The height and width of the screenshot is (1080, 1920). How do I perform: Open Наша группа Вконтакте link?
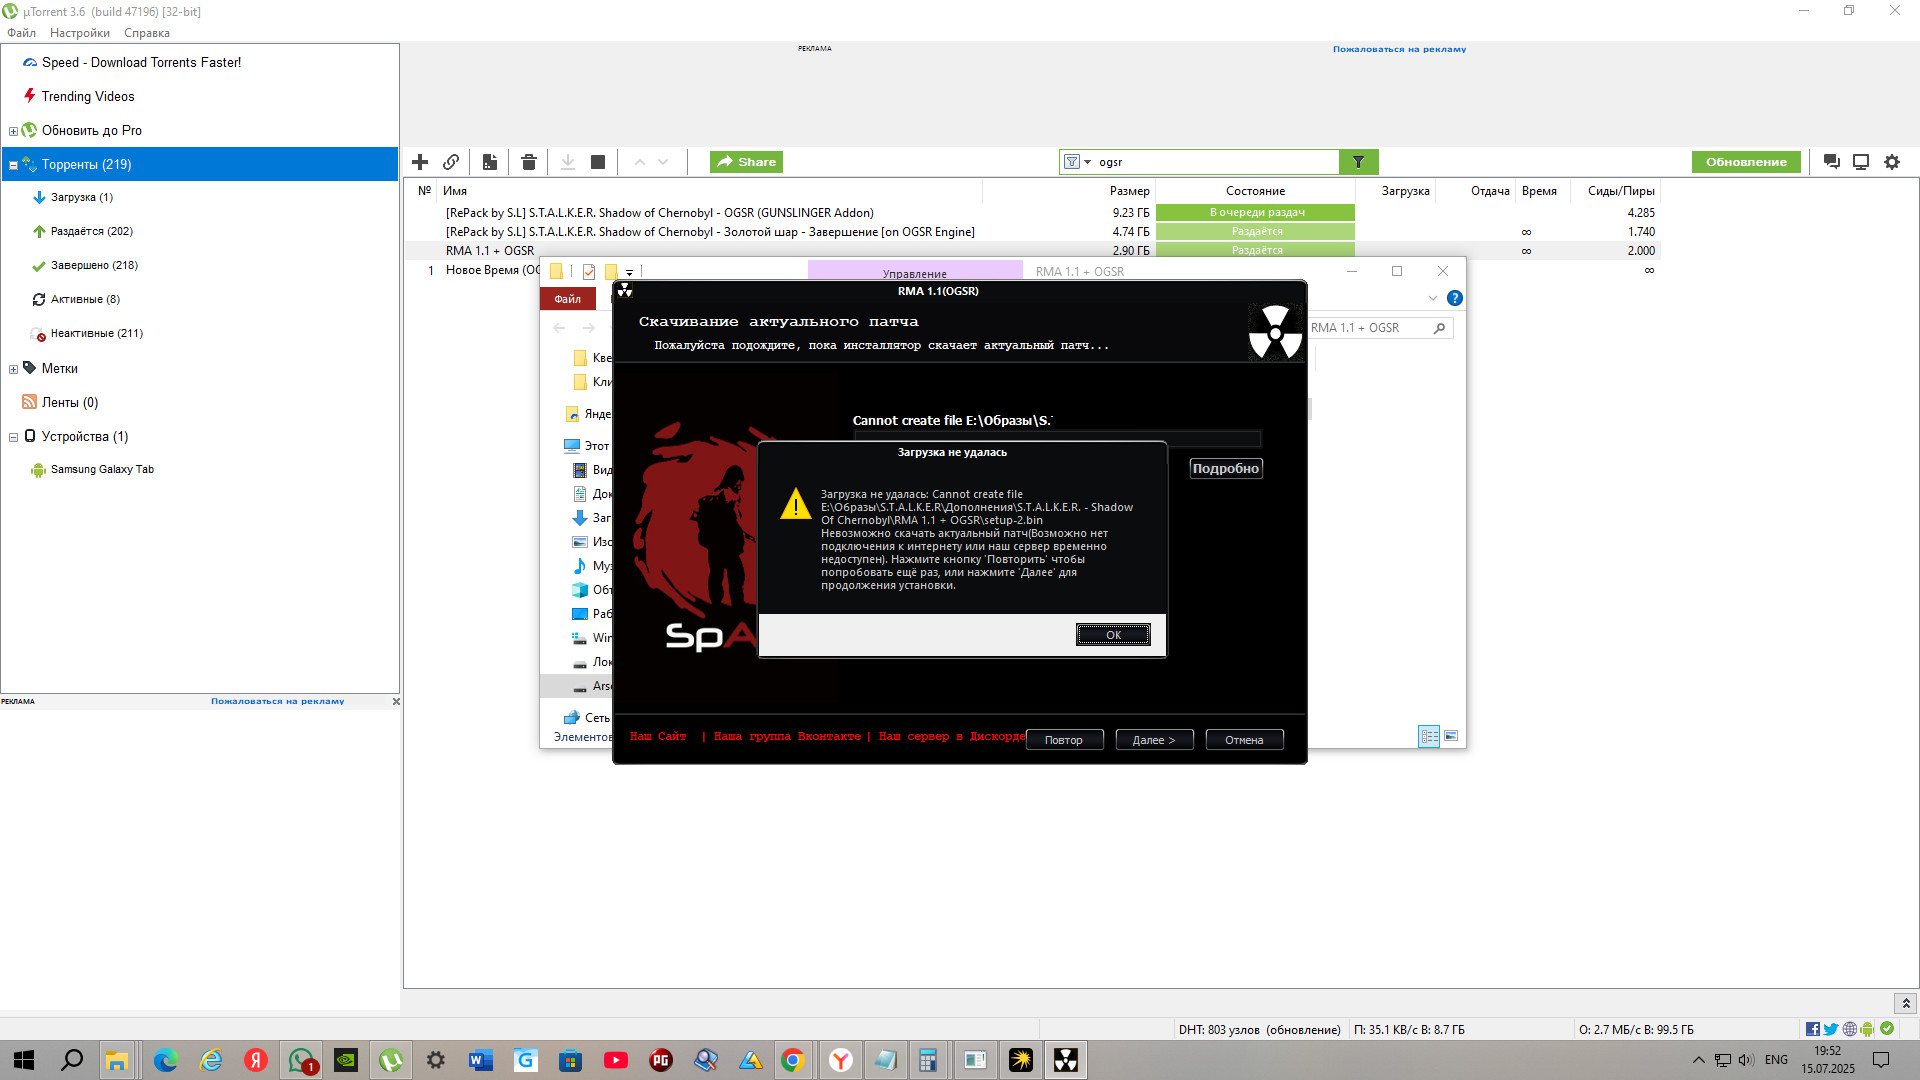[x=787, y=736]
